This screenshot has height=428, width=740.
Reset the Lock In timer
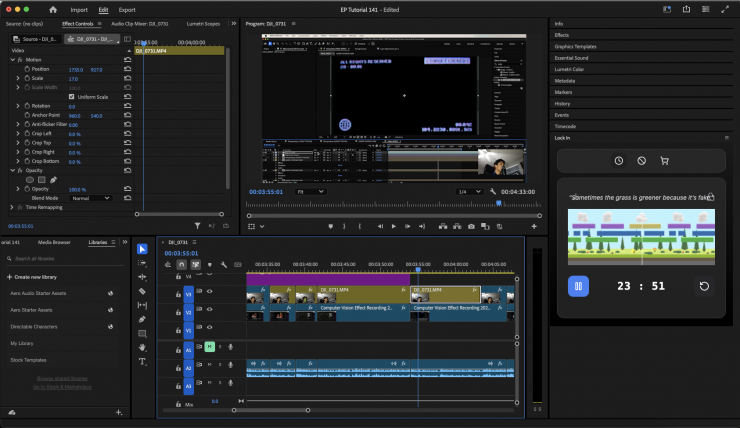[x=702, y=286]
